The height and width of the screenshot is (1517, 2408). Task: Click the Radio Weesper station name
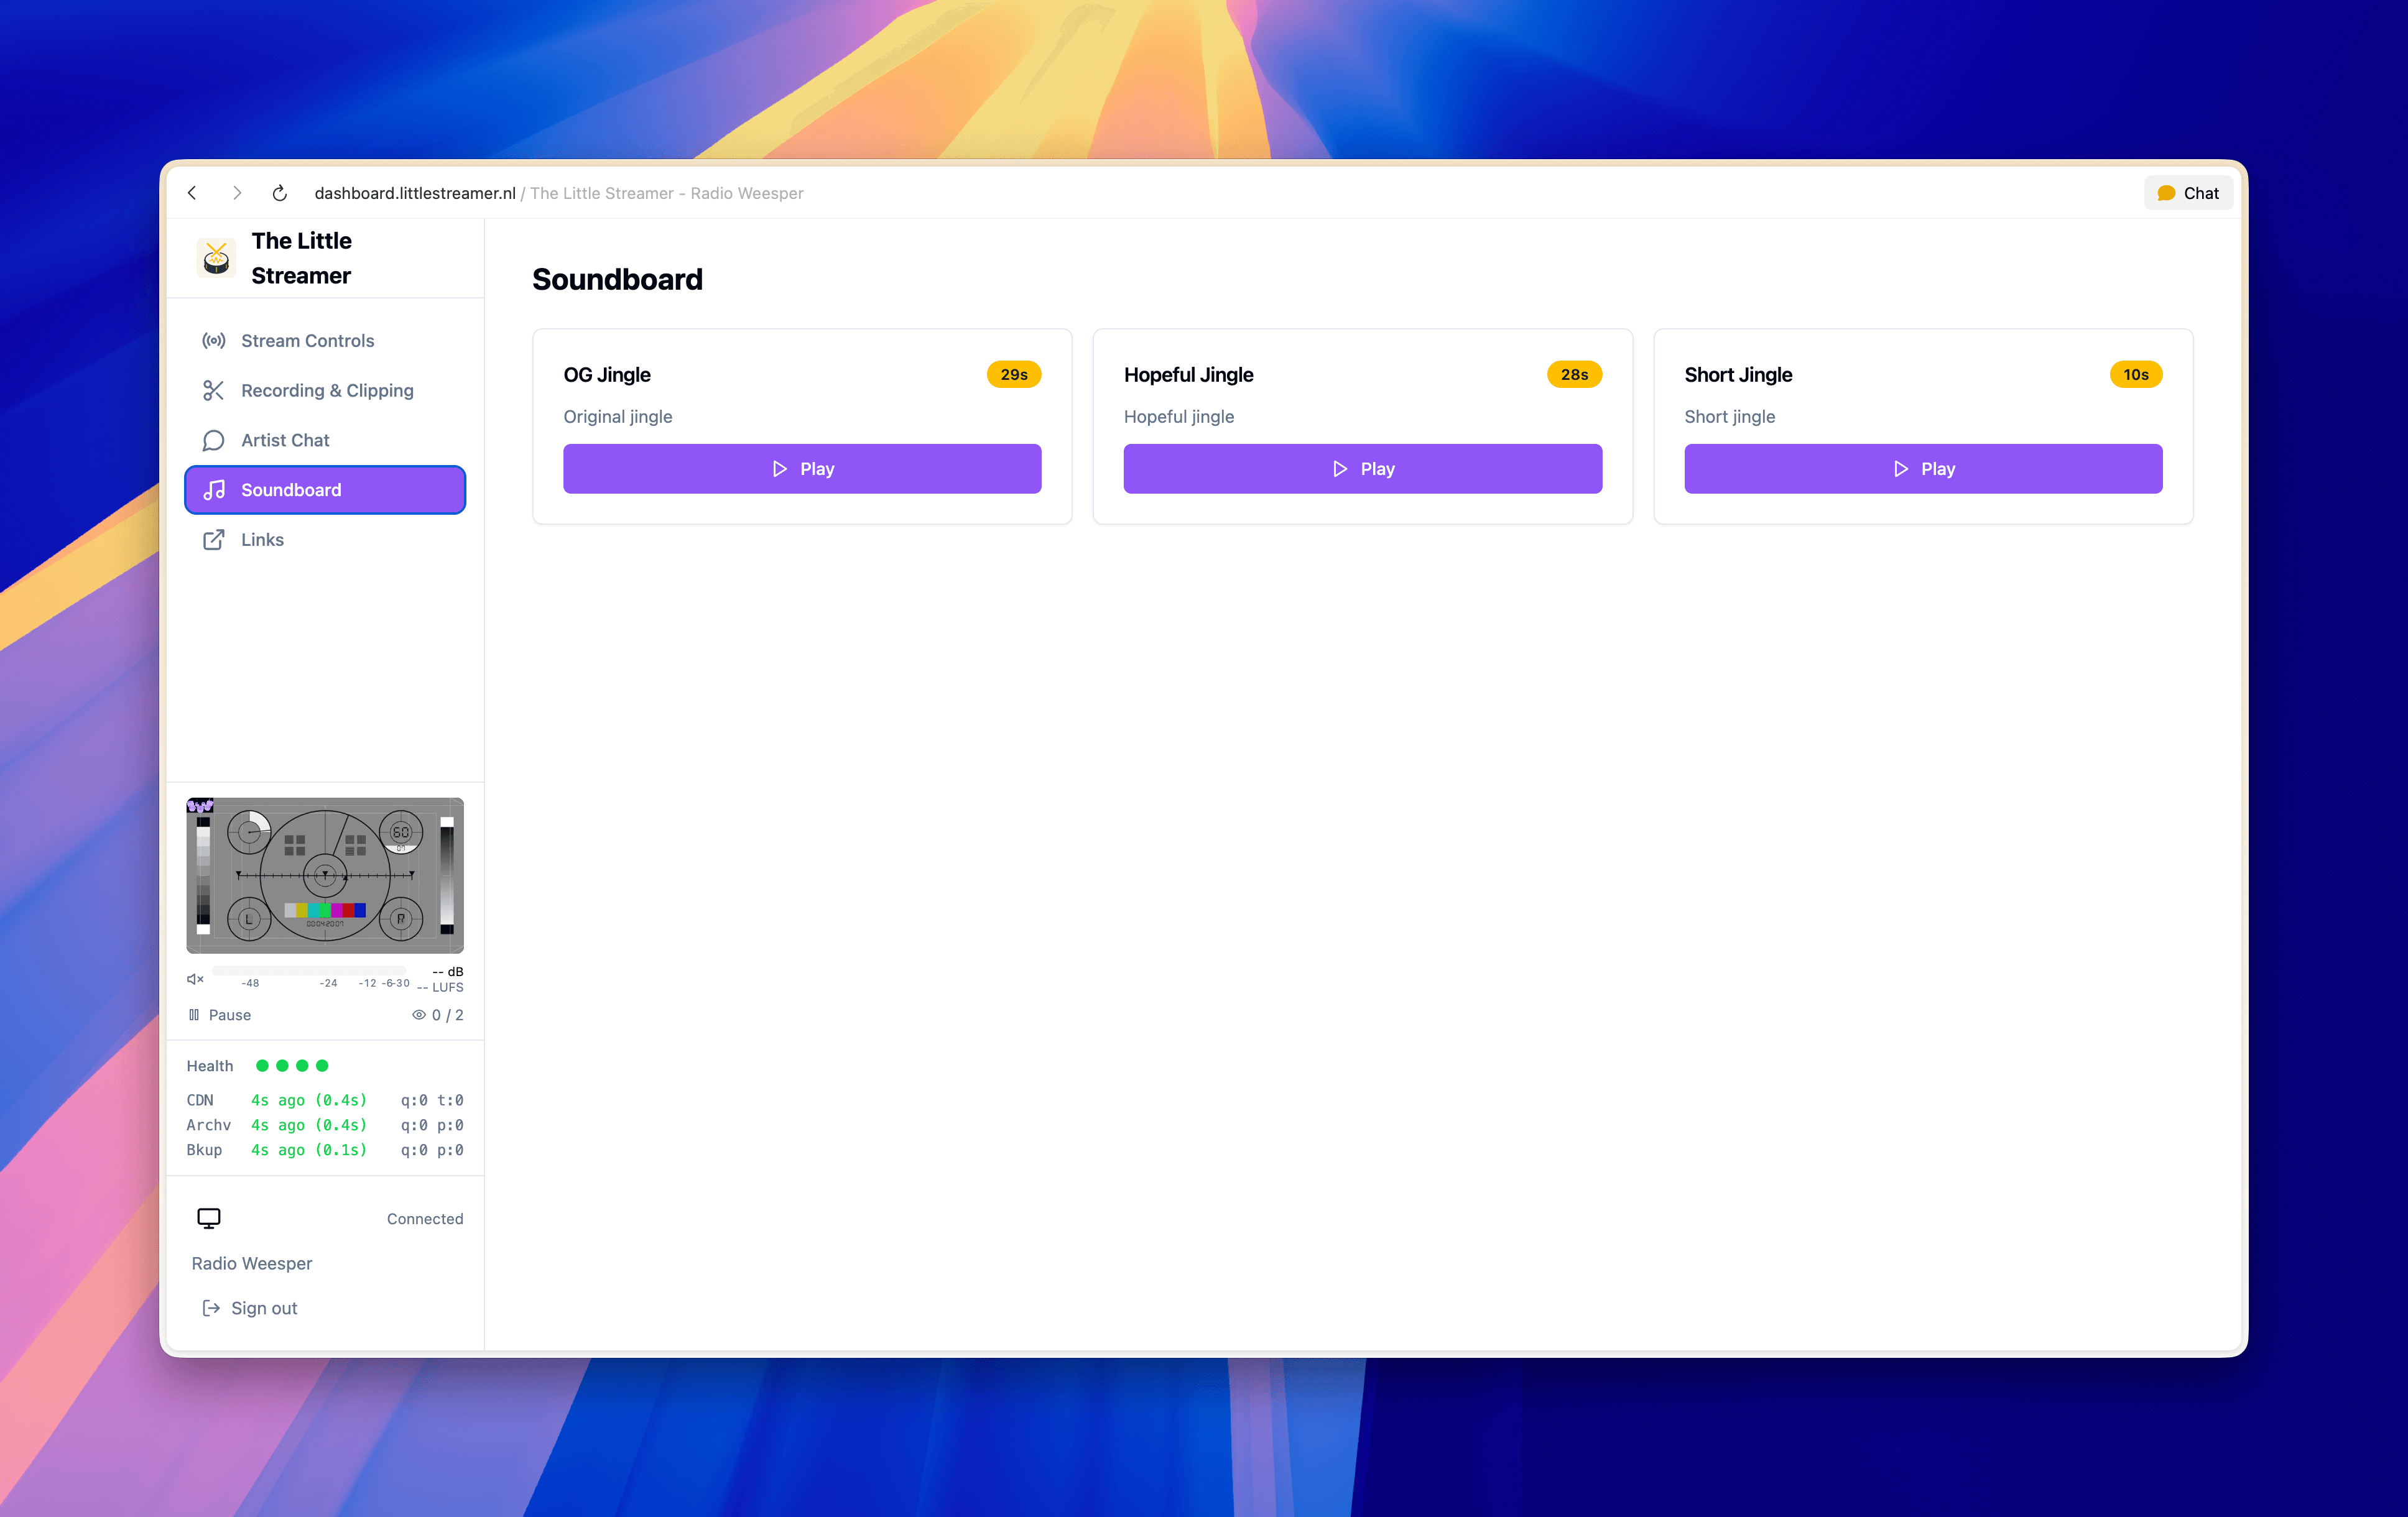252,1264
